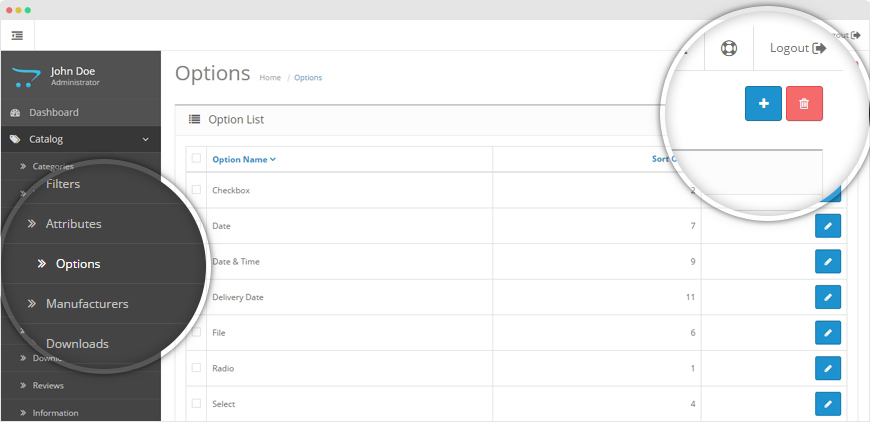This screenshot has height=424, width=870.
Task: Toggle the hamburger menu collapse icon
Action: tap(17, 36)
